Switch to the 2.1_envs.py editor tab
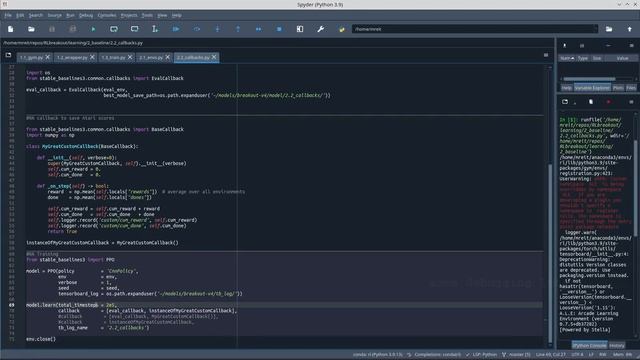This screenshot has width=640, height=360. pyautogui.click(x=151, y=58)
